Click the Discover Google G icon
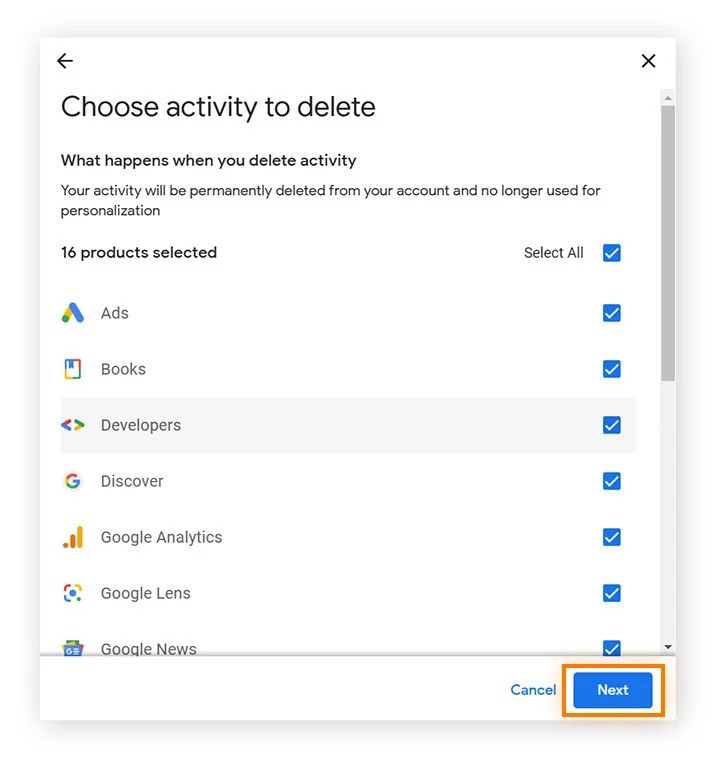 [72, 481]
